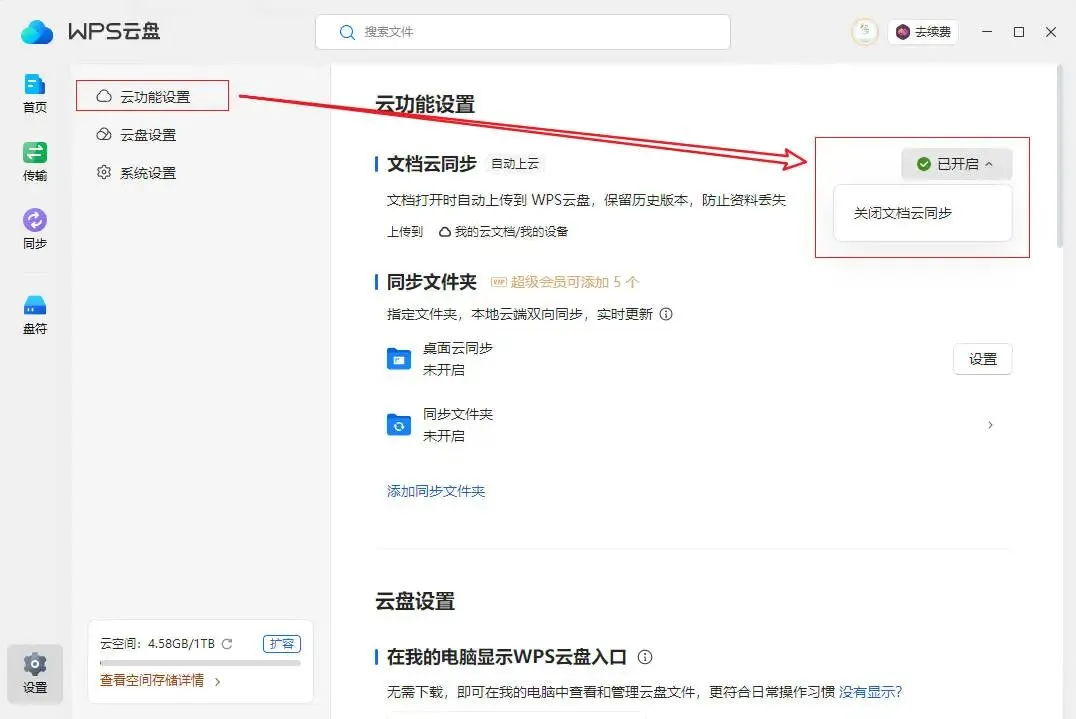The height and width of the screenshot is (719, 1076).
Task: Click the cloud icon before 我的云文档/我的设备
Action: pyautogui.click(x=445, y=232)
